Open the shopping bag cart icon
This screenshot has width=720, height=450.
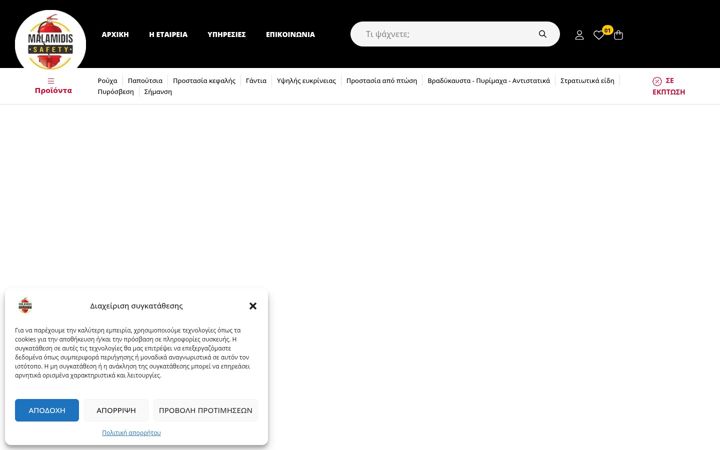tap(619, 35)
